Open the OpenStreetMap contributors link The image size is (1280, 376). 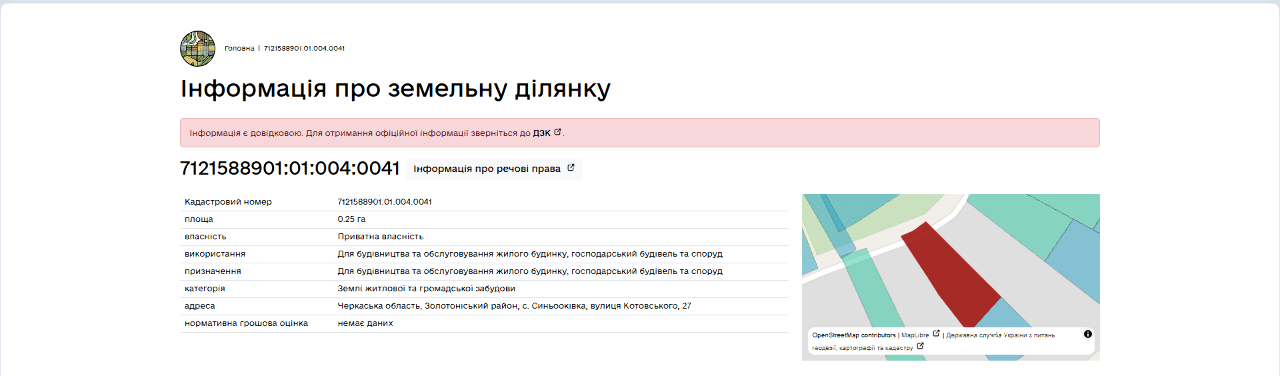click(854, 335)
